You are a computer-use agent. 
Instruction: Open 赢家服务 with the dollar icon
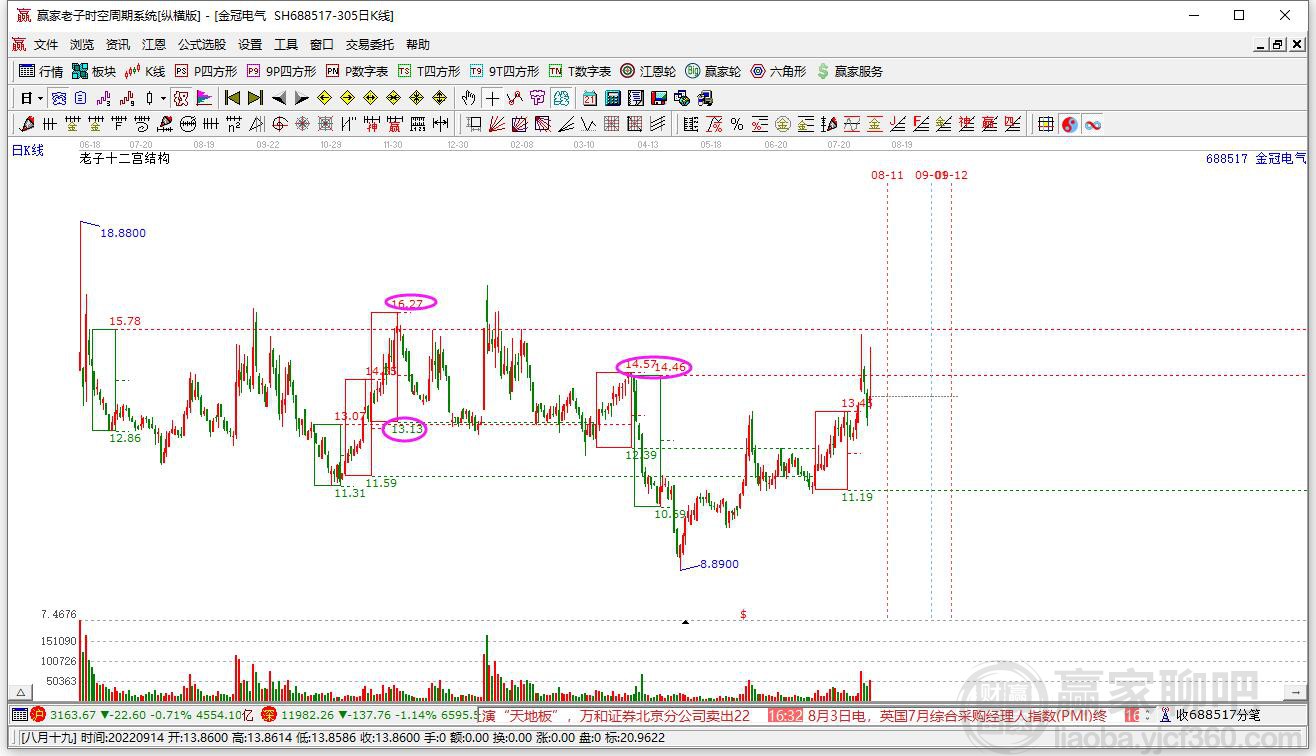850,71
